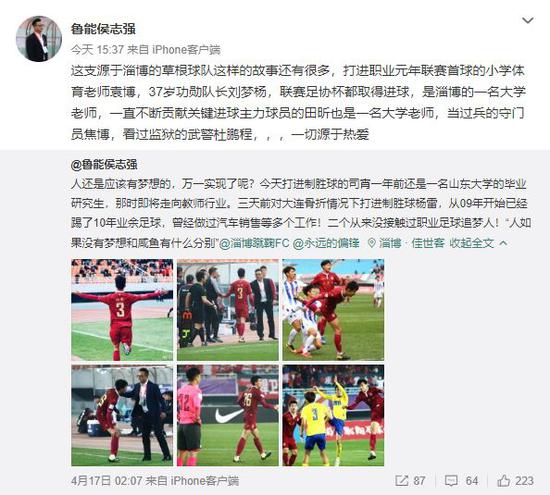Collapse the full text with 收起全文

[x=471, y=243]
